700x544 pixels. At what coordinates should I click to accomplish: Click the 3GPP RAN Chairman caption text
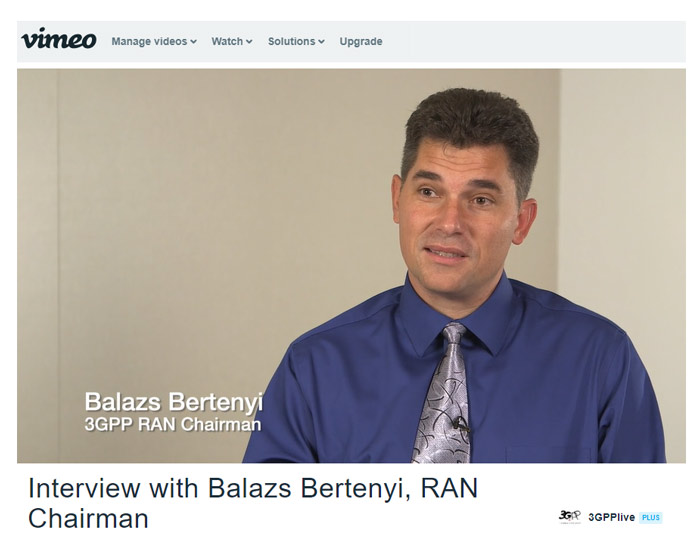[173, 424]
